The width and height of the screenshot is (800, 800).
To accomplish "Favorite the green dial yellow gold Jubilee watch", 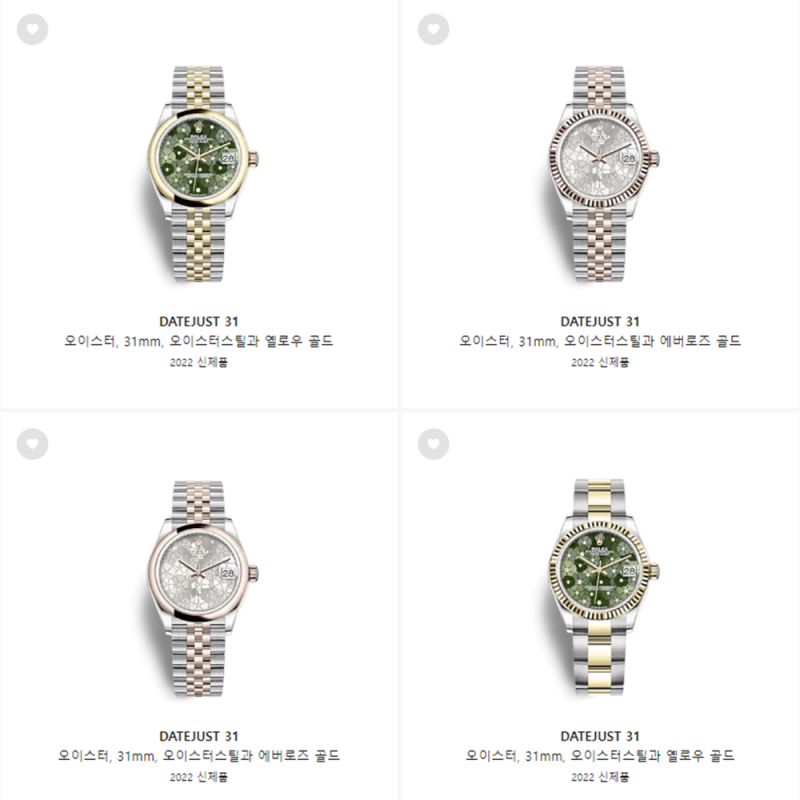I will 33,29.
